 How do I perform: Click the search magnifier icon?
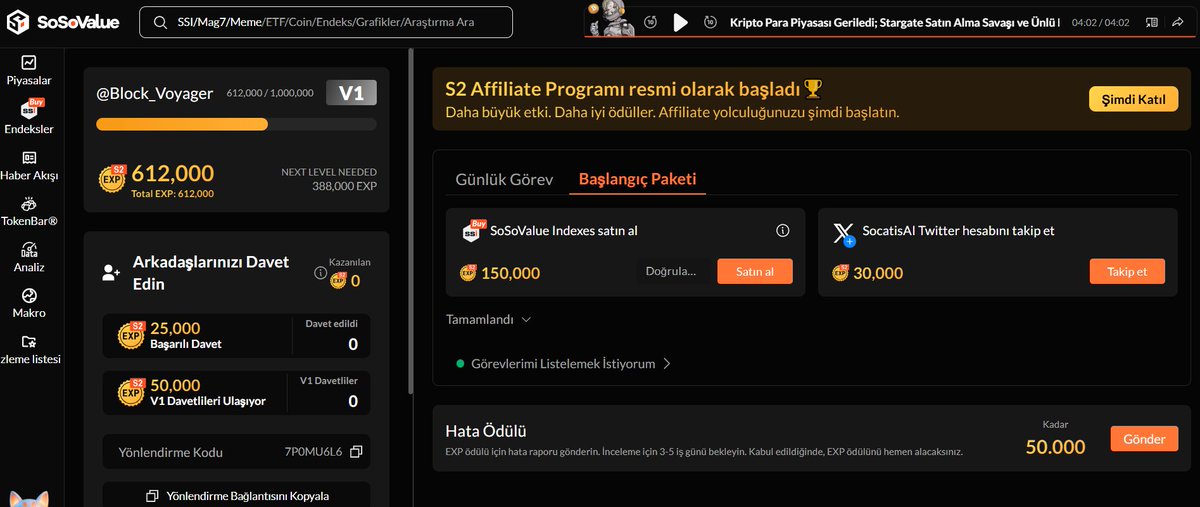coord(158,22)
